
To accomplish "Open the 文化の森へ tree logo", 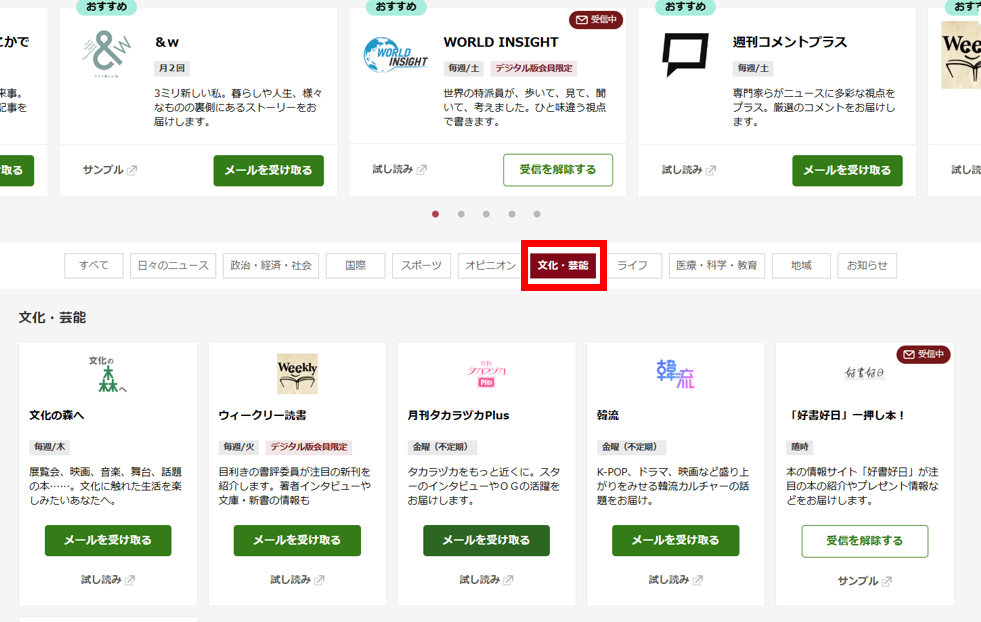I will point(108,374).
